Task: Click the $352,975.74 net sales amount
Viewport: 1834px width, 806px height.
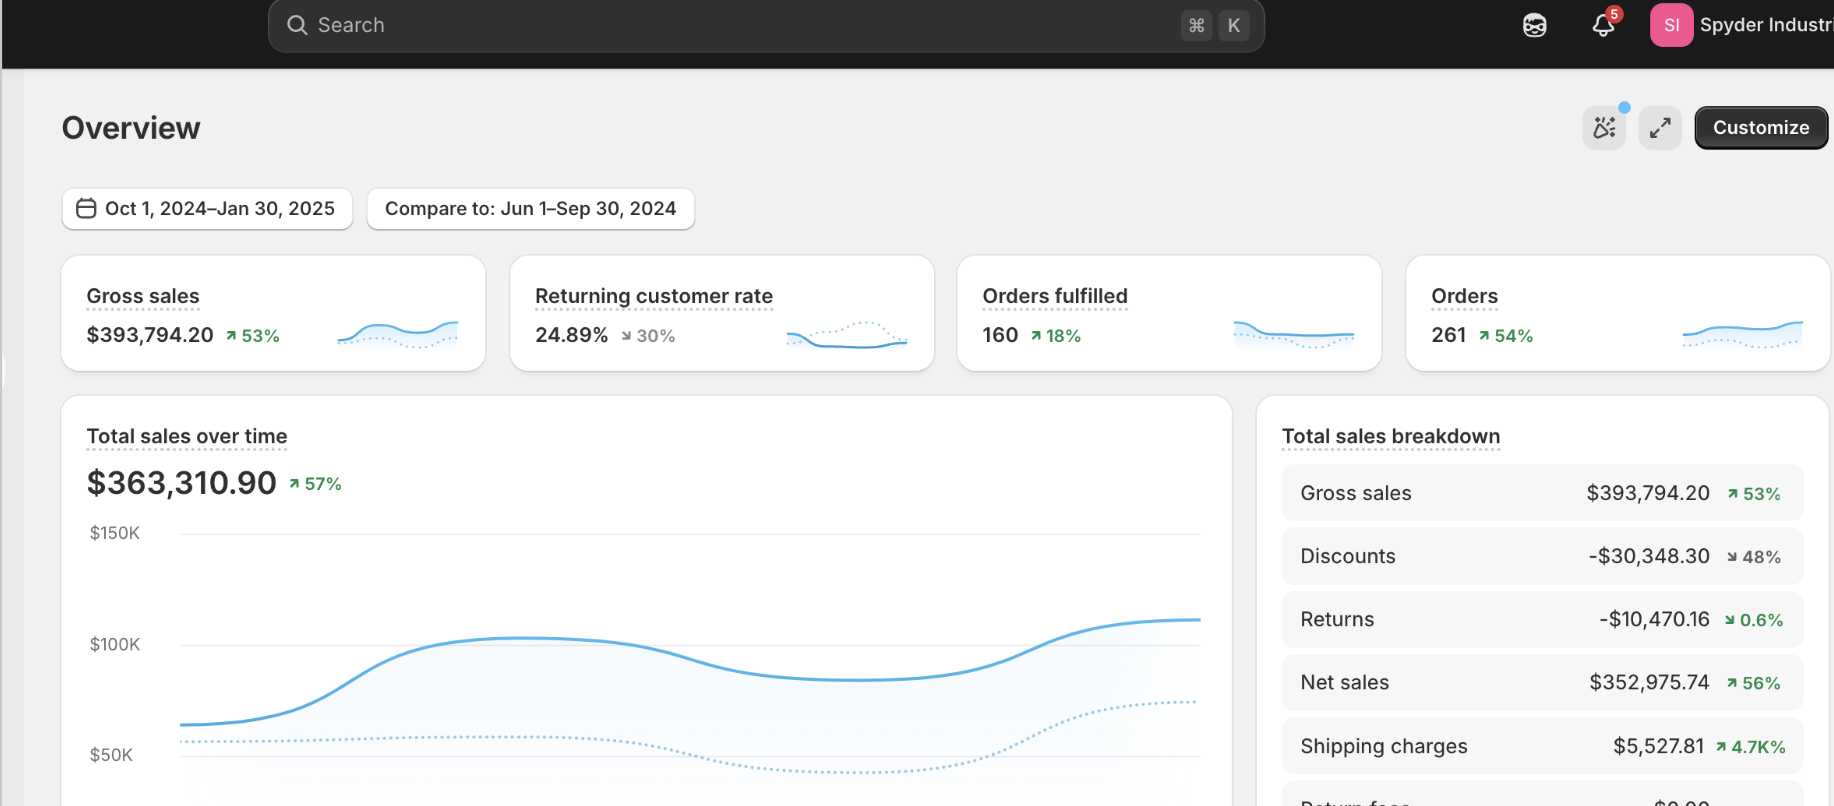Action: (x=1649, y=682)
